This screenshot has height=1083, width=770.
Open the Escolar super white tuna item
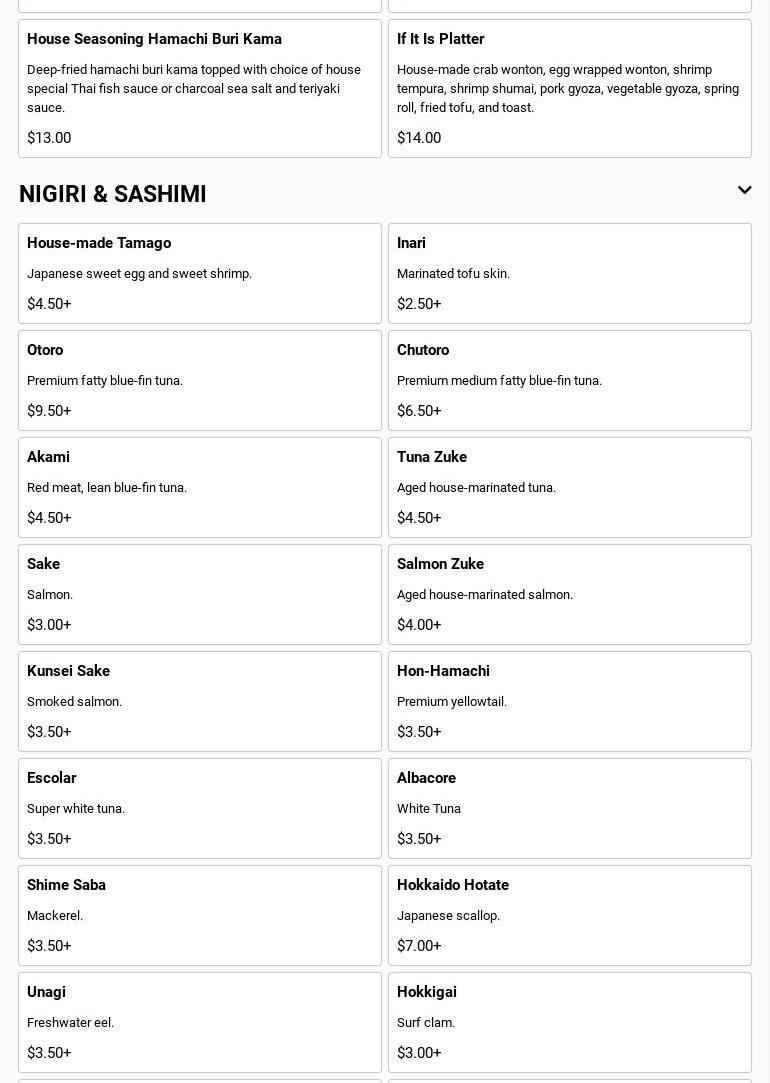point(199,808)
